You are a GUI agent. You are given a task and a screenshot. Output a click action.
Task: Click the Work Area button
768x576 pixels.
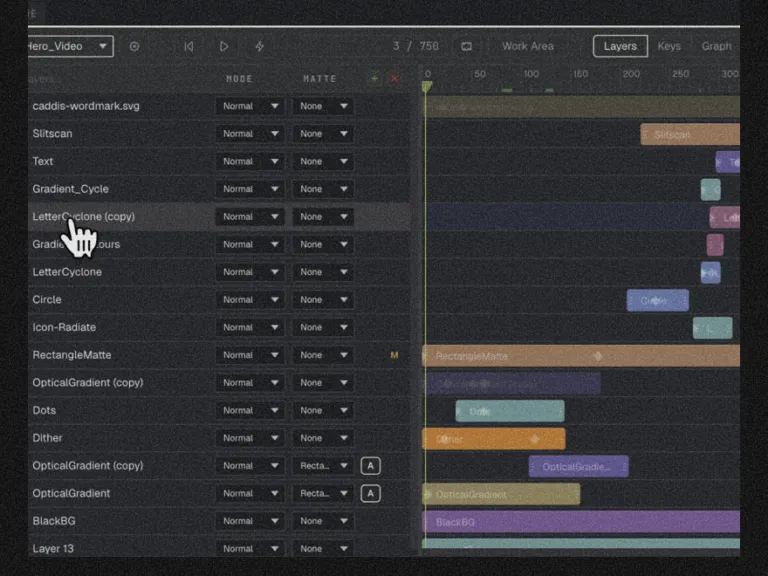[x=528, y=46]
